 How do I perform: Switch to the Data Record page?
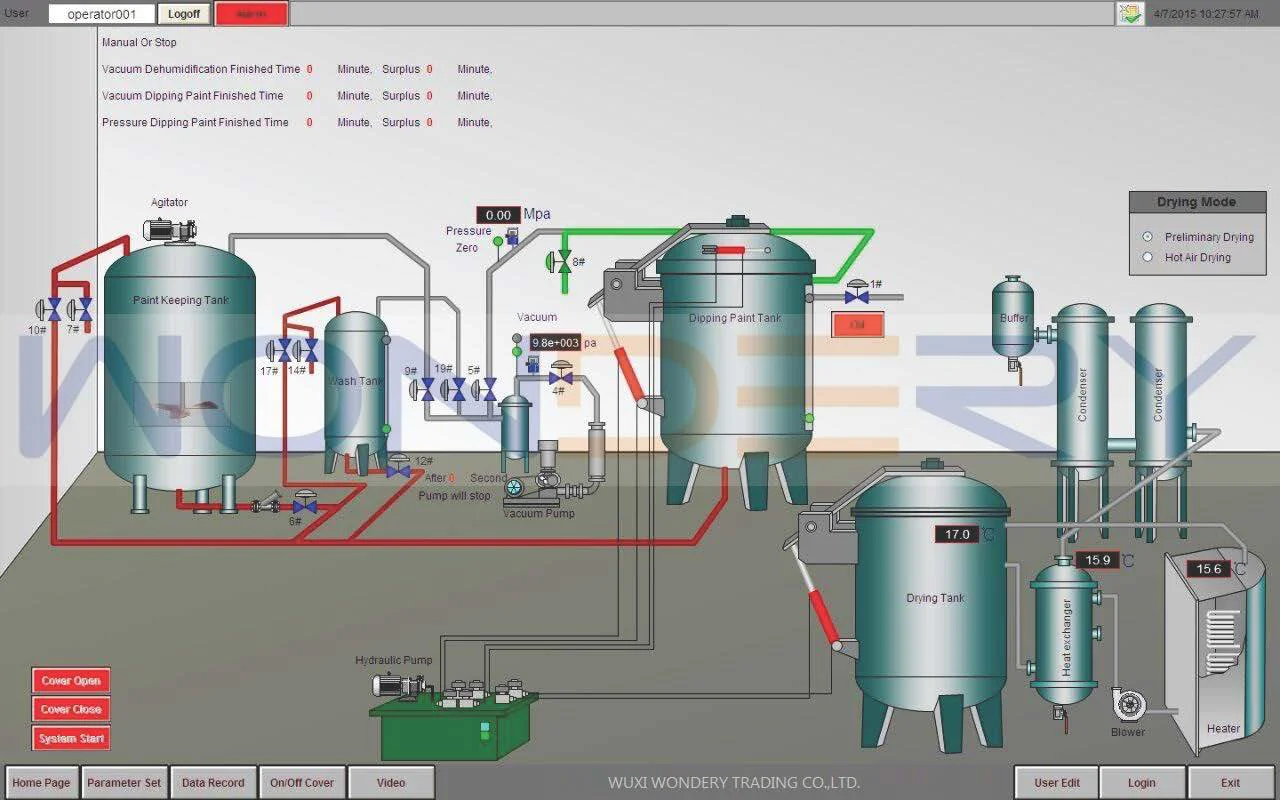point(213,782)
